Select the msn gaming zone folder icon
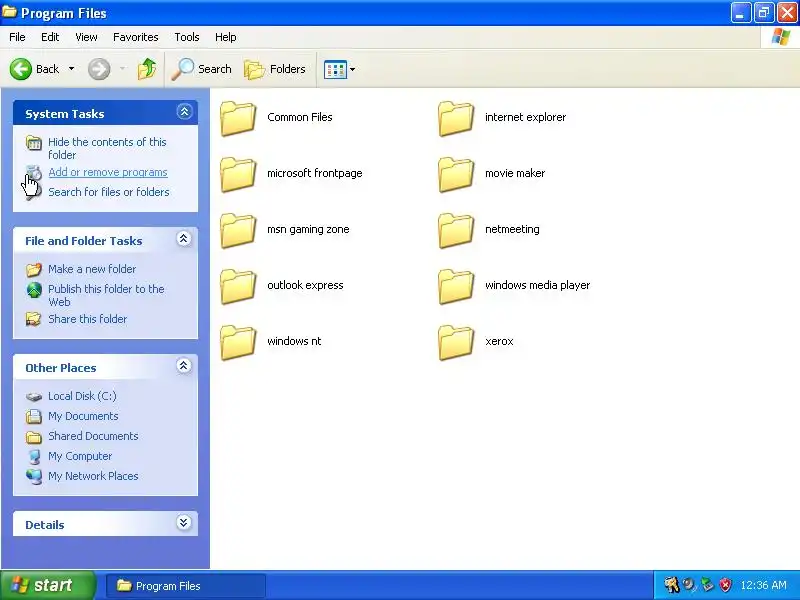Viewport: 800px width, 600px height. (238, 231)
